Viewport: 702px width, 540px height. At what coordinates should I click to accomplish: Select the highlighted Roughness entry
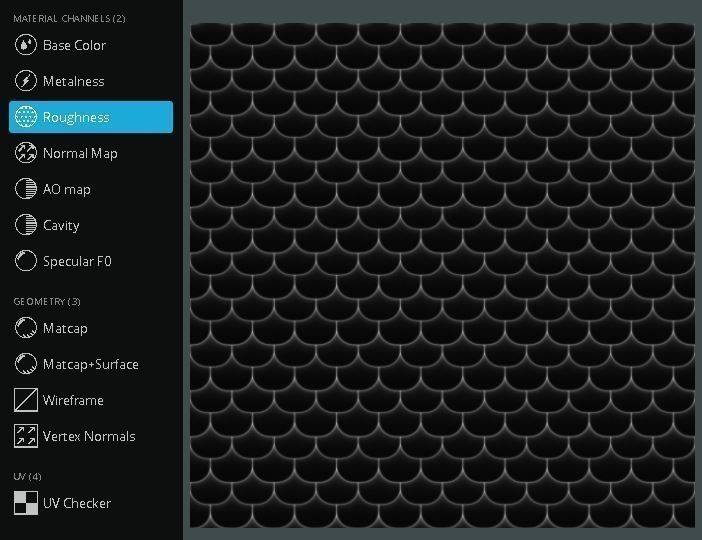coord(91,117)
